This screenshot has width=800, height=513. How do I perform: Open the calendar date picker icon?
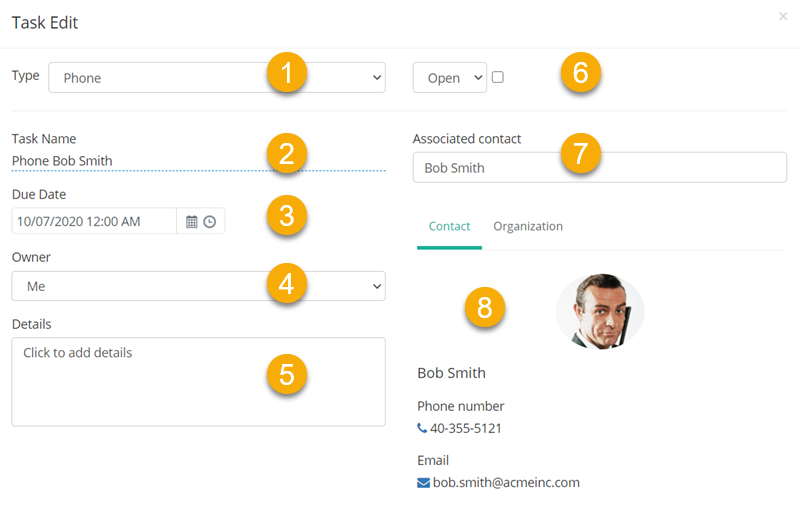pos(191,222)
